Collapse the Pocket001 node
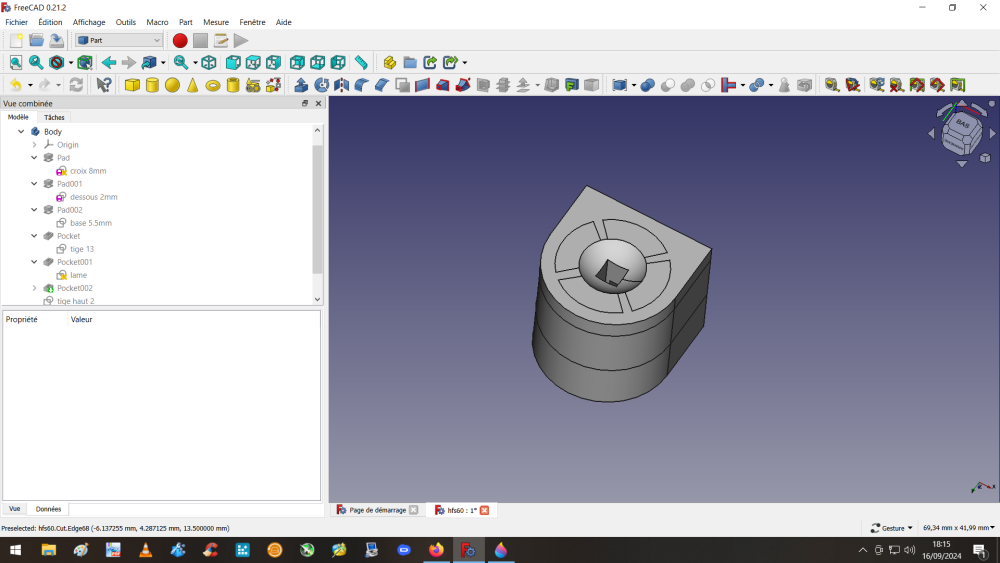 point(34,262)
